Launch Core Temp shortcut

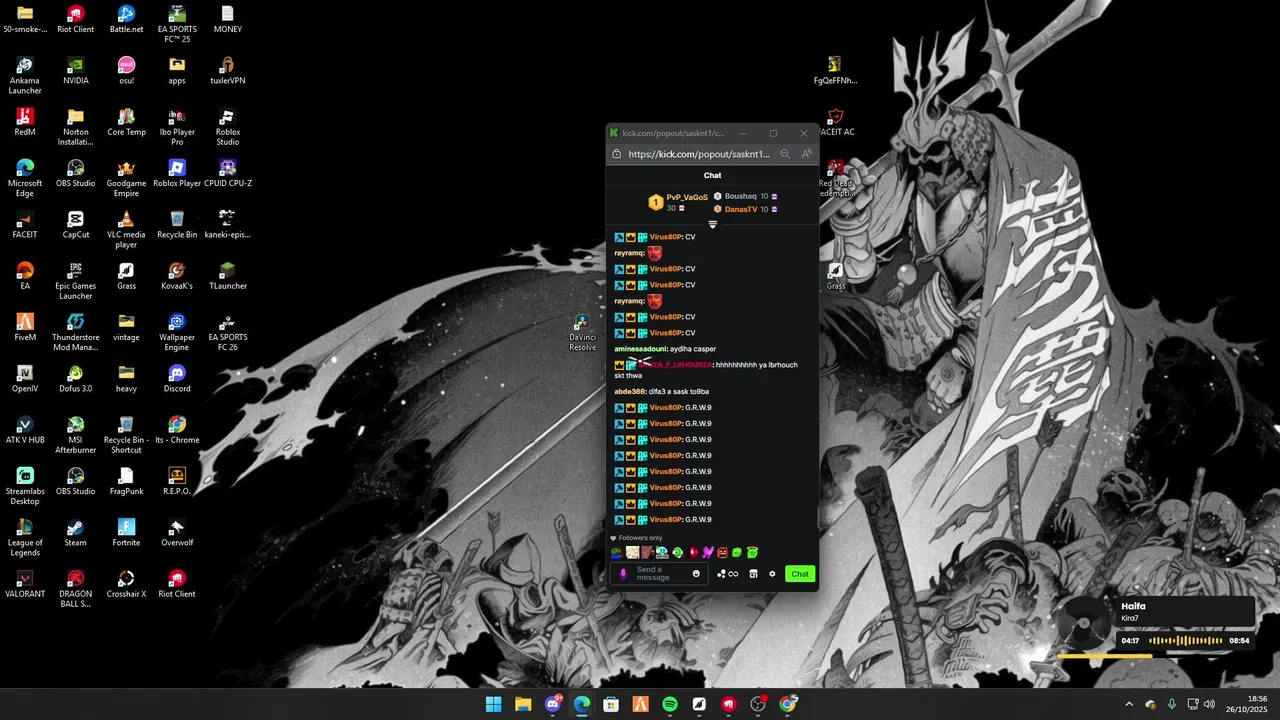[x=126, y=122]
